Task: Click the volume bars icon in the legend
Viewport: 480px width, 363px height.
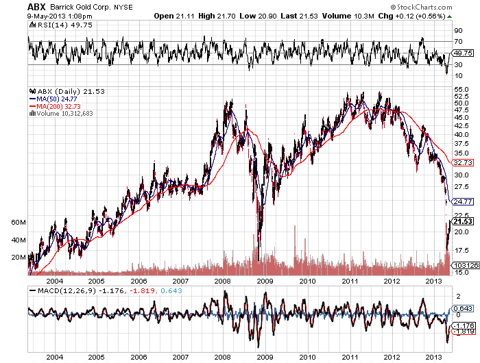Action: click(32, 113)
